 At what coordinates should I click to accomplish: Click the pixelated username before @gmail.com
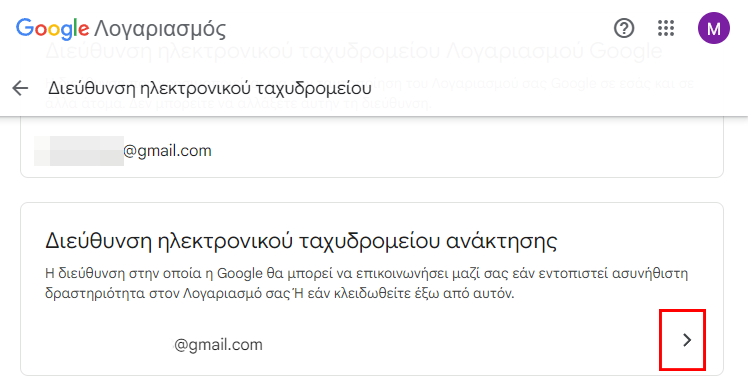pyautogui.click(x=79, y=151)
